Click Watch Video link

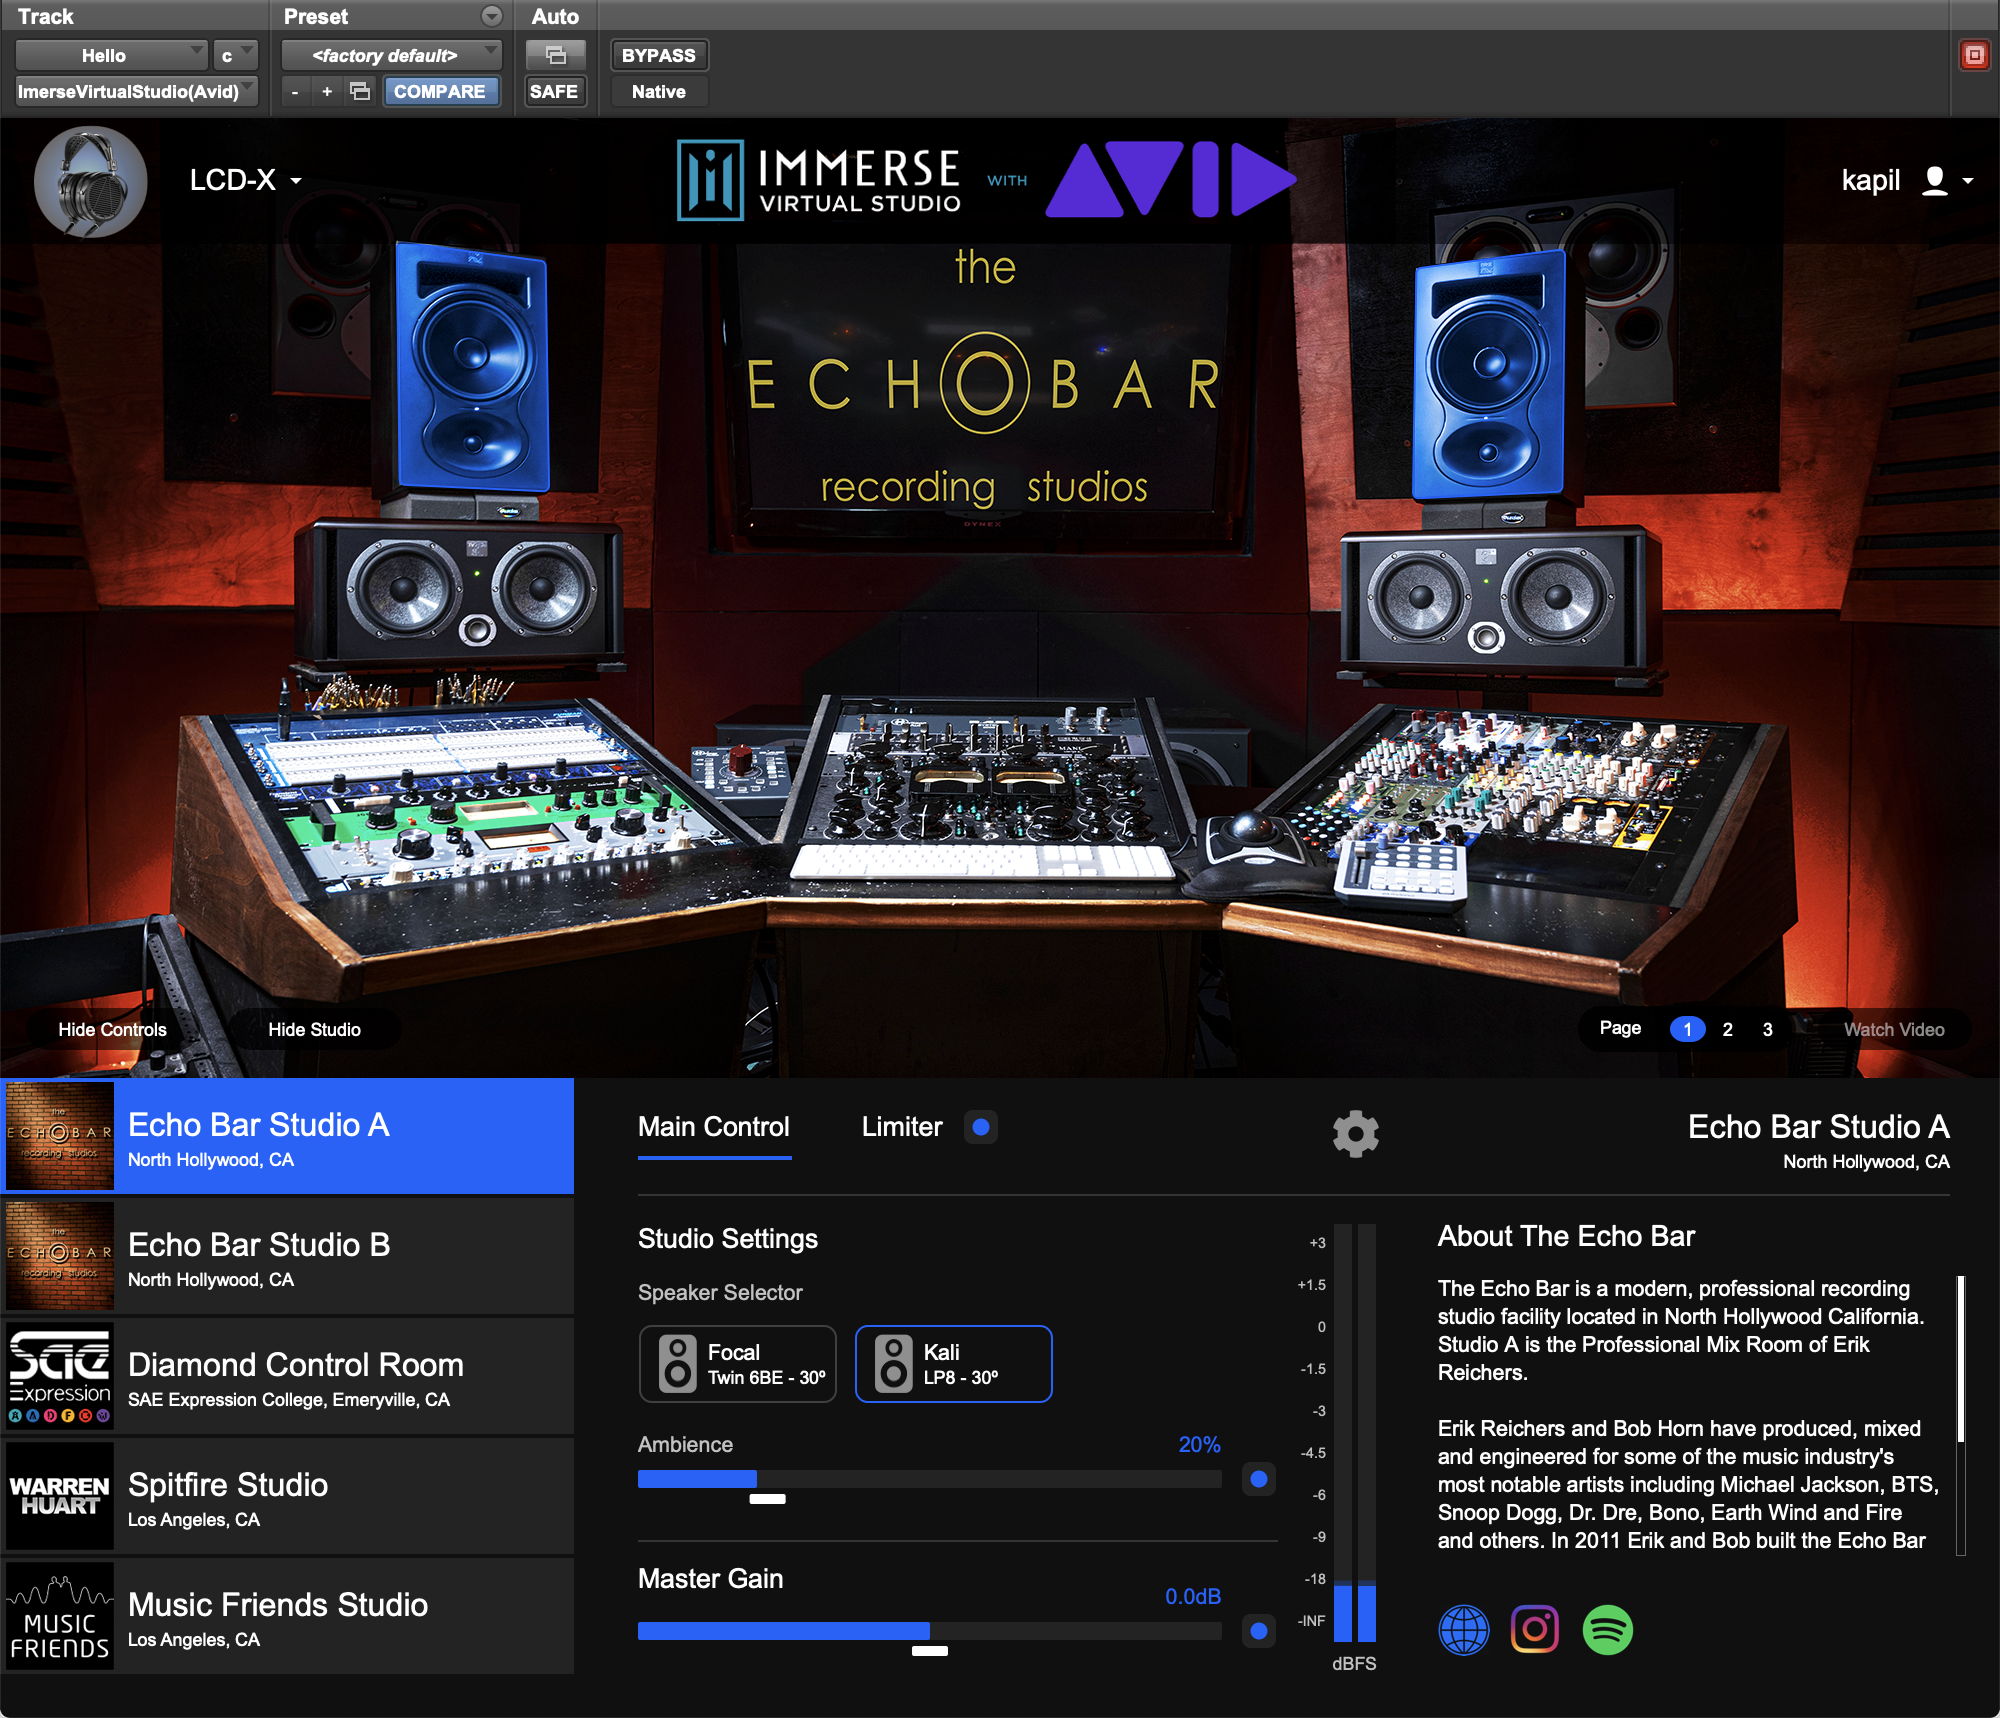click(1894, 1029)
